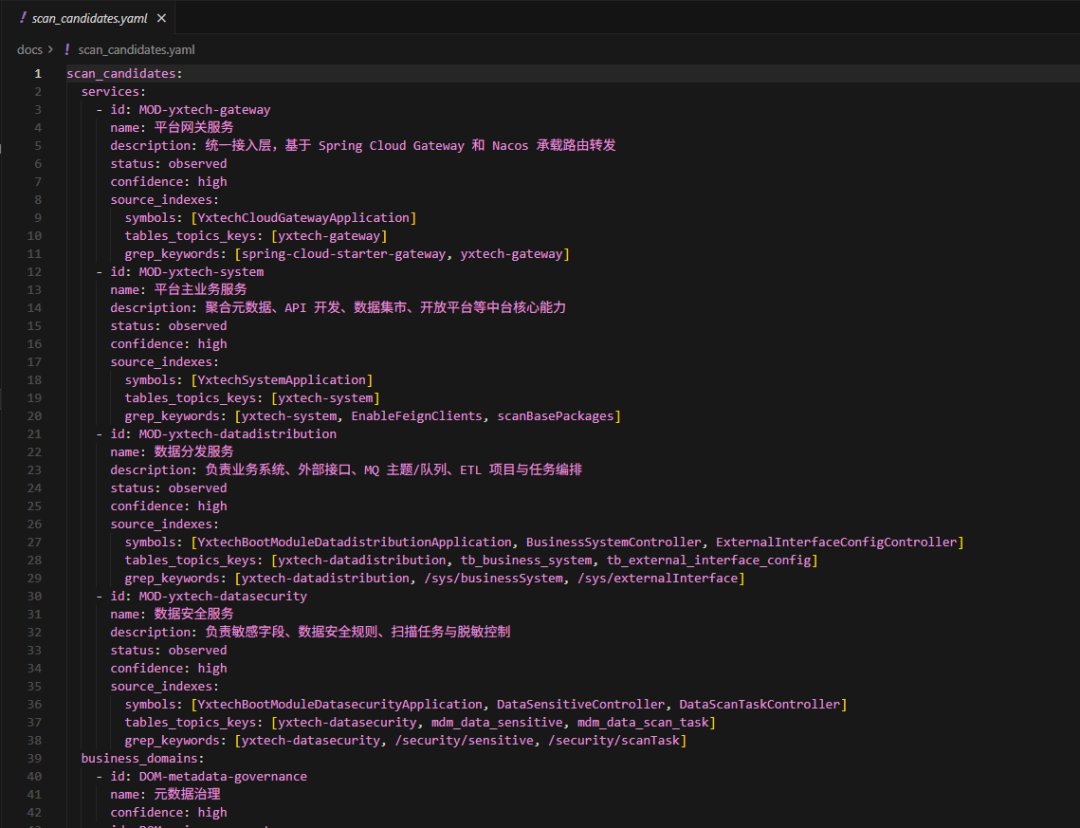The width and height of the screenshot is (1080, 828).
Task: Click 'DataSensitiveController' symbol
Action: (581, 705)
